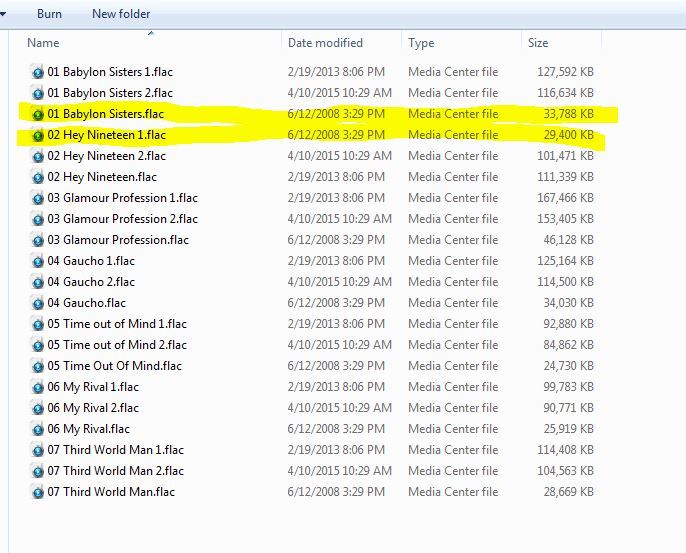Select icon of 05 Time out of Mind 1.flac
The image size is (686, 553).
38,324
